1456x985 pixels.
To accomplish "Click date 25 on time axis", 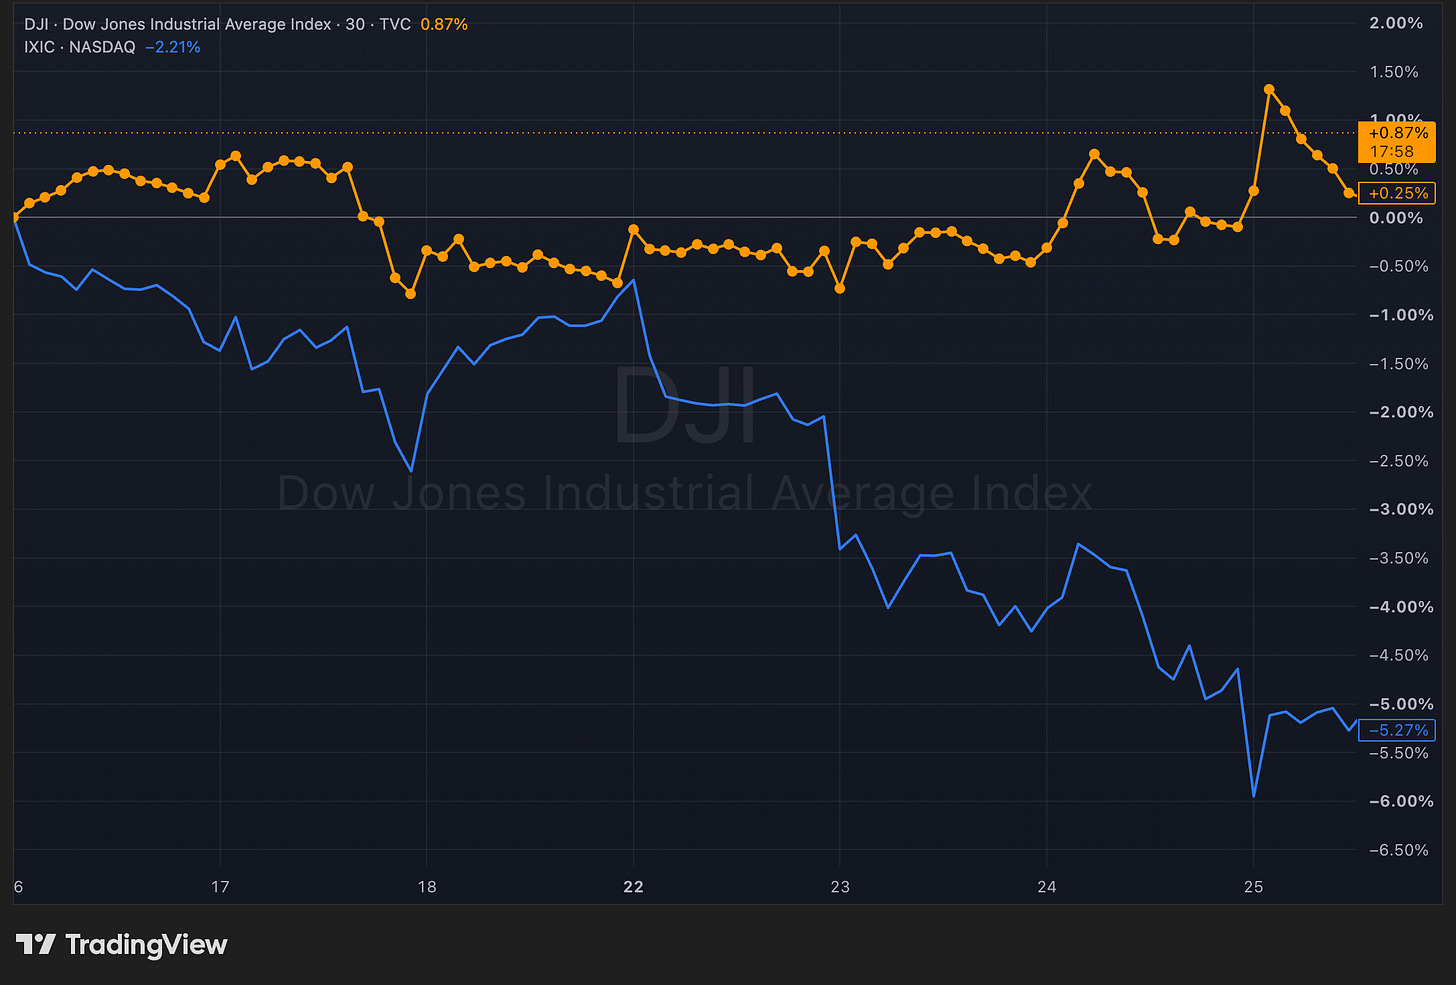I will [x=1253, y=887].
